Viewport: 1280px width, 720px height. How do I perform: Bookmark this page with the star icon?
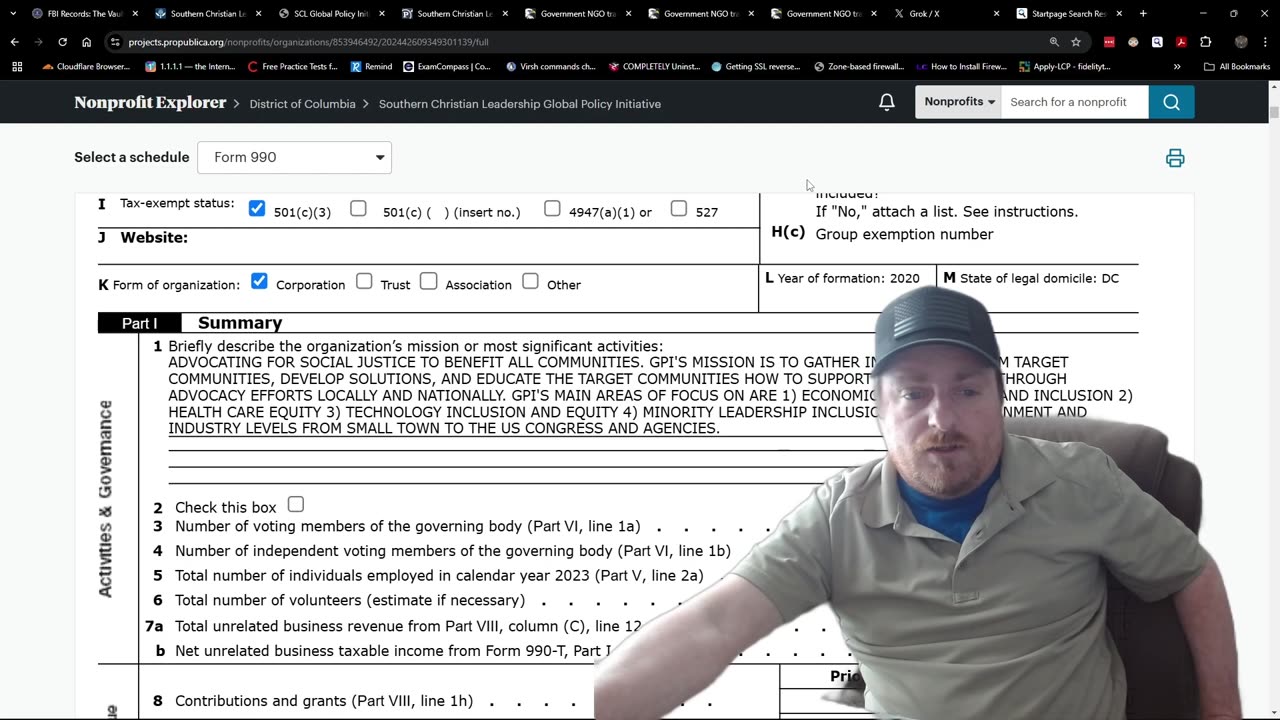(1076, 42)
